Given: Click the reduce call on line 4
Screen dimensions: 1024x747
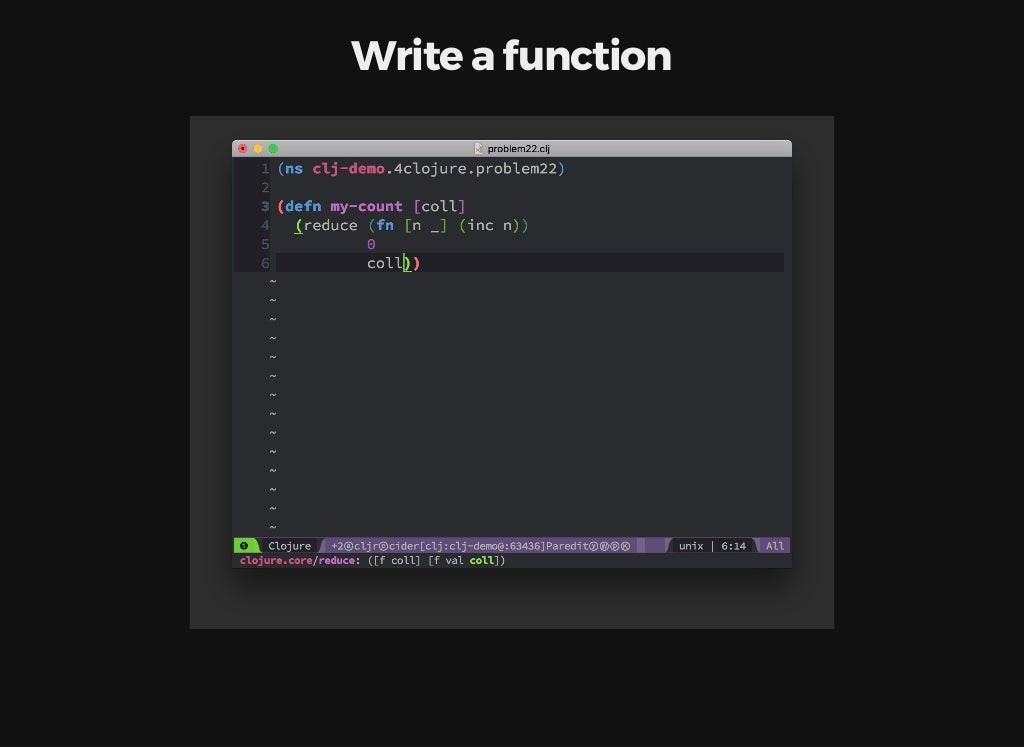Looking at the screenshot, I should point(330,225).
